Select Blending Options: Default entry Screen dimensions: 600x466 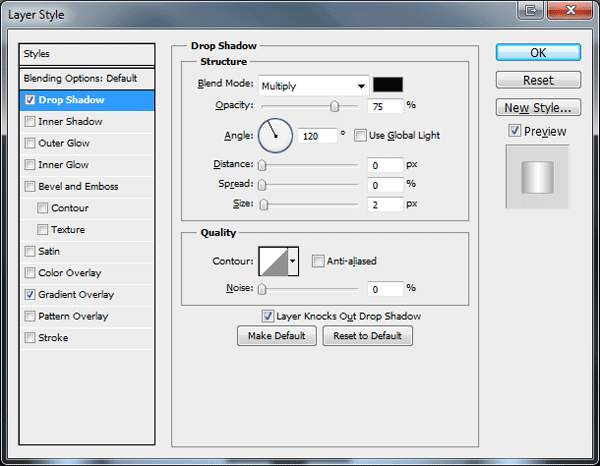pos(87,78)
